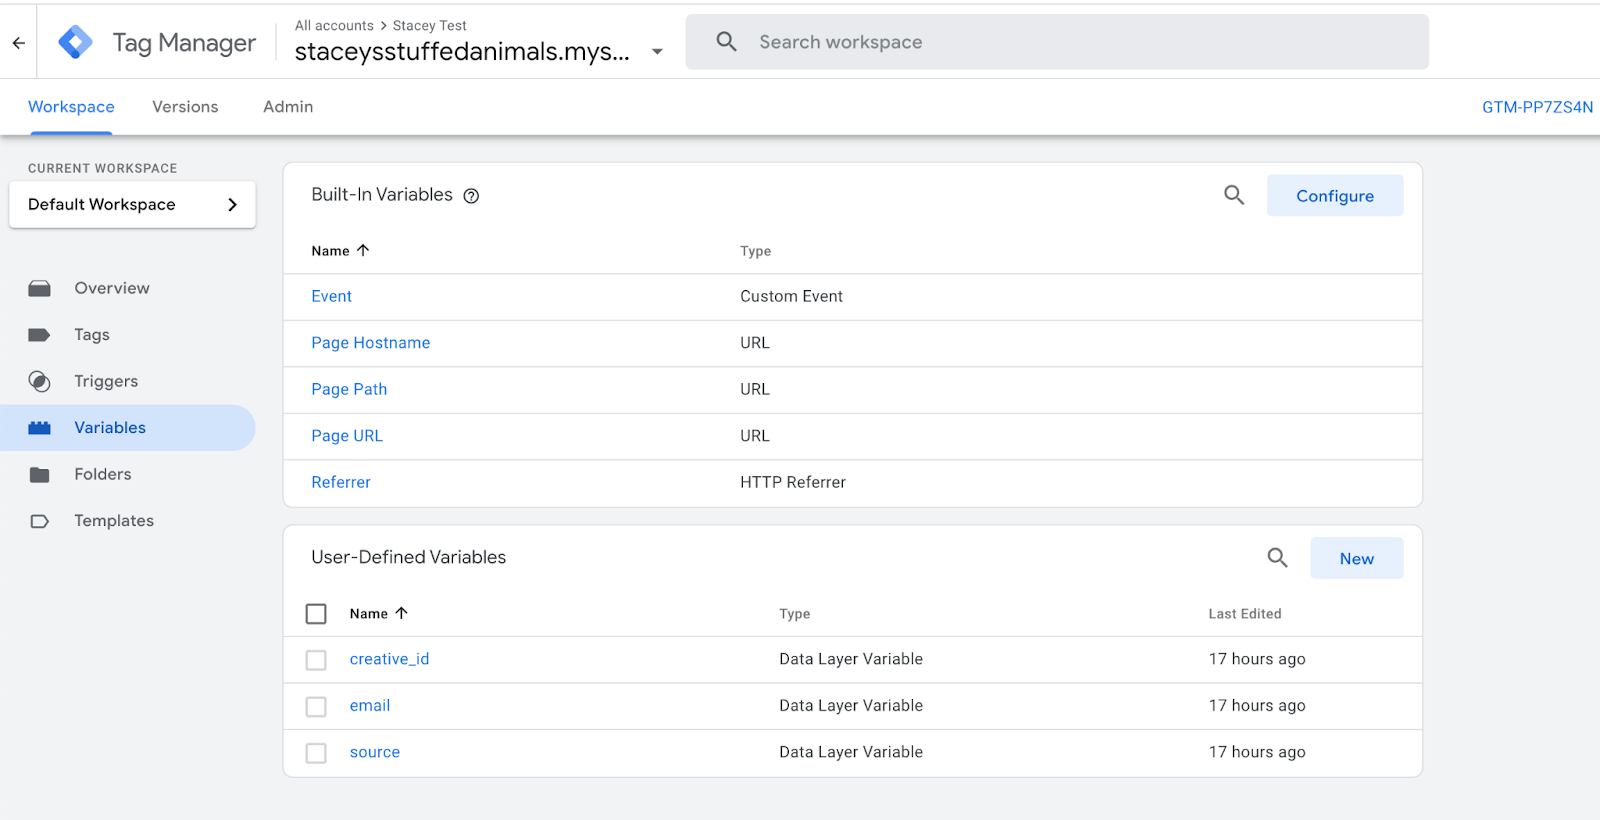Viewport: 1600px width, 820px height.
Task: Click the Configure button
Action: 1335,196
